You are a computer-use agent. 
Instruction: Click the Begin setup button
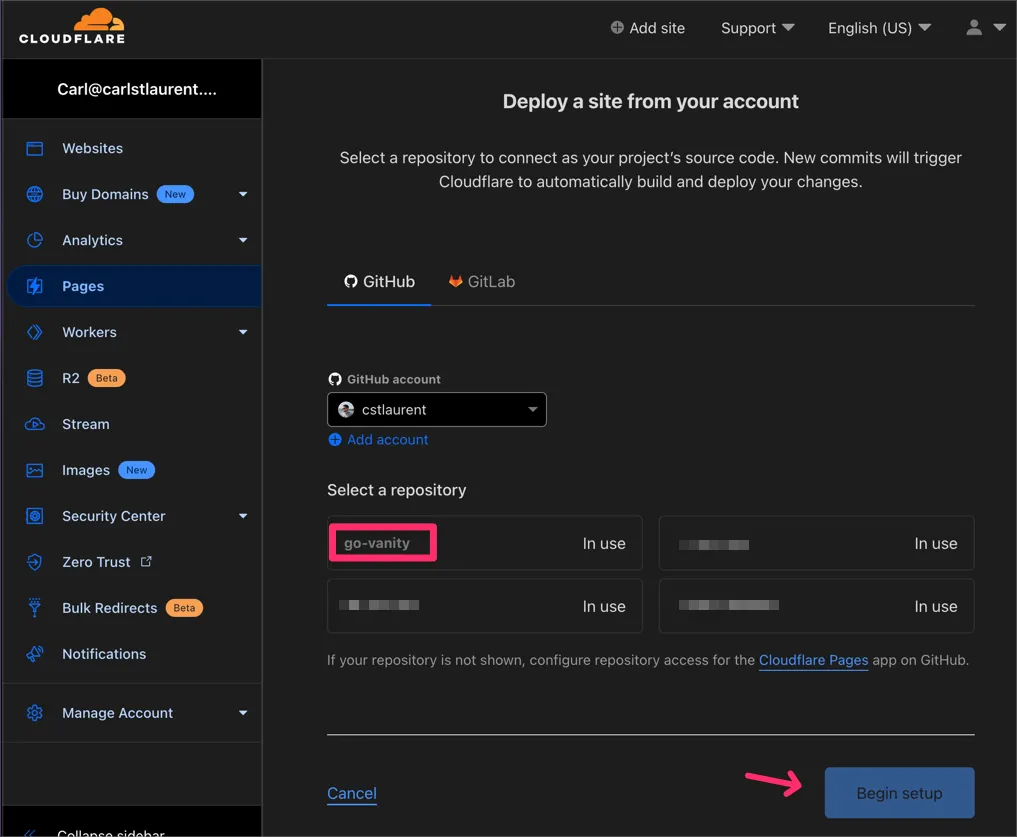(x=898, y=792)
